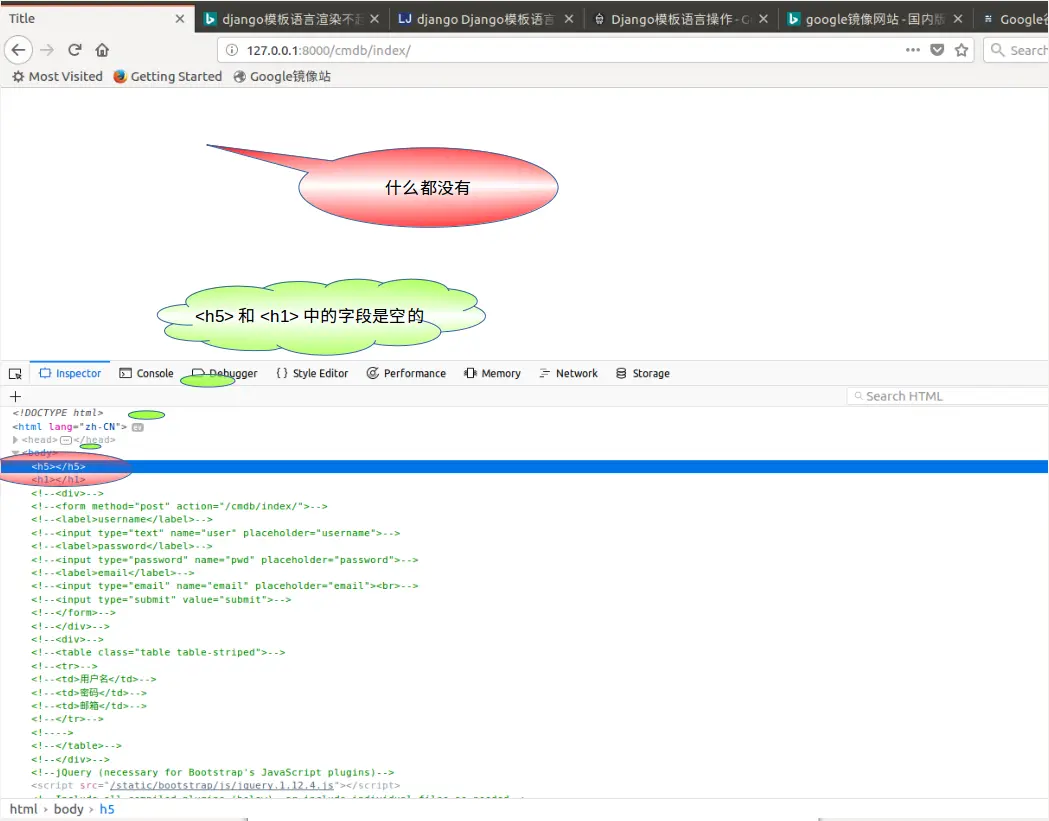The width and height of the screenshot is (1049, 821).
Task: Open the page actions three-dot menu
Action: point(913,50)
